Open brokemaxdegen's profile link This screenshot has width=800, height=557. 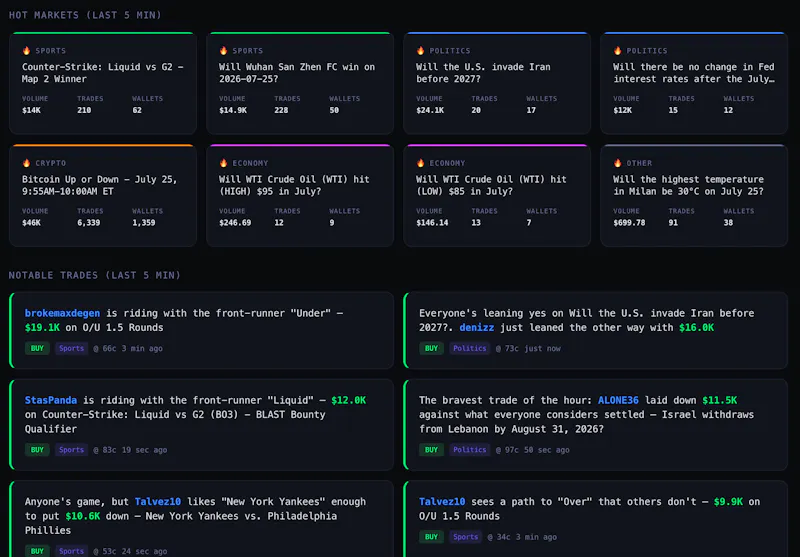click(x=62, y=313)
